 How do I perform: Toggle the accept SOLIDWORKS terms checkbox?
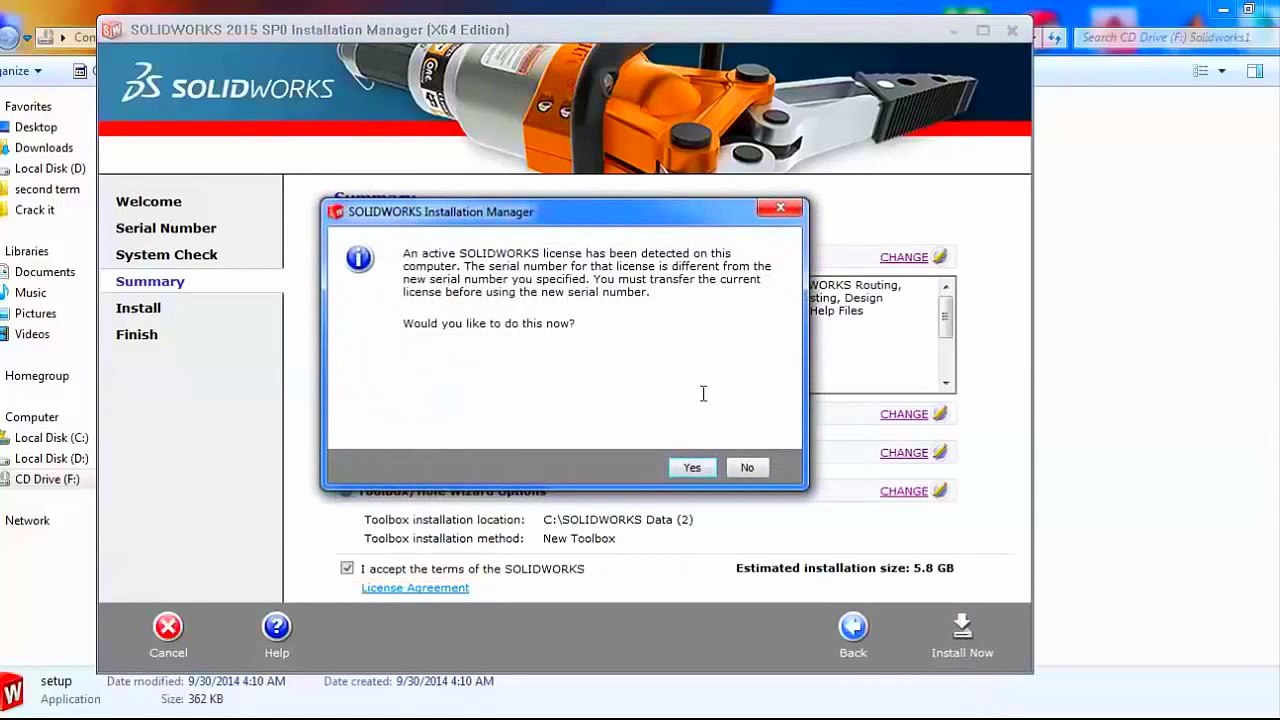coord(347,568)
